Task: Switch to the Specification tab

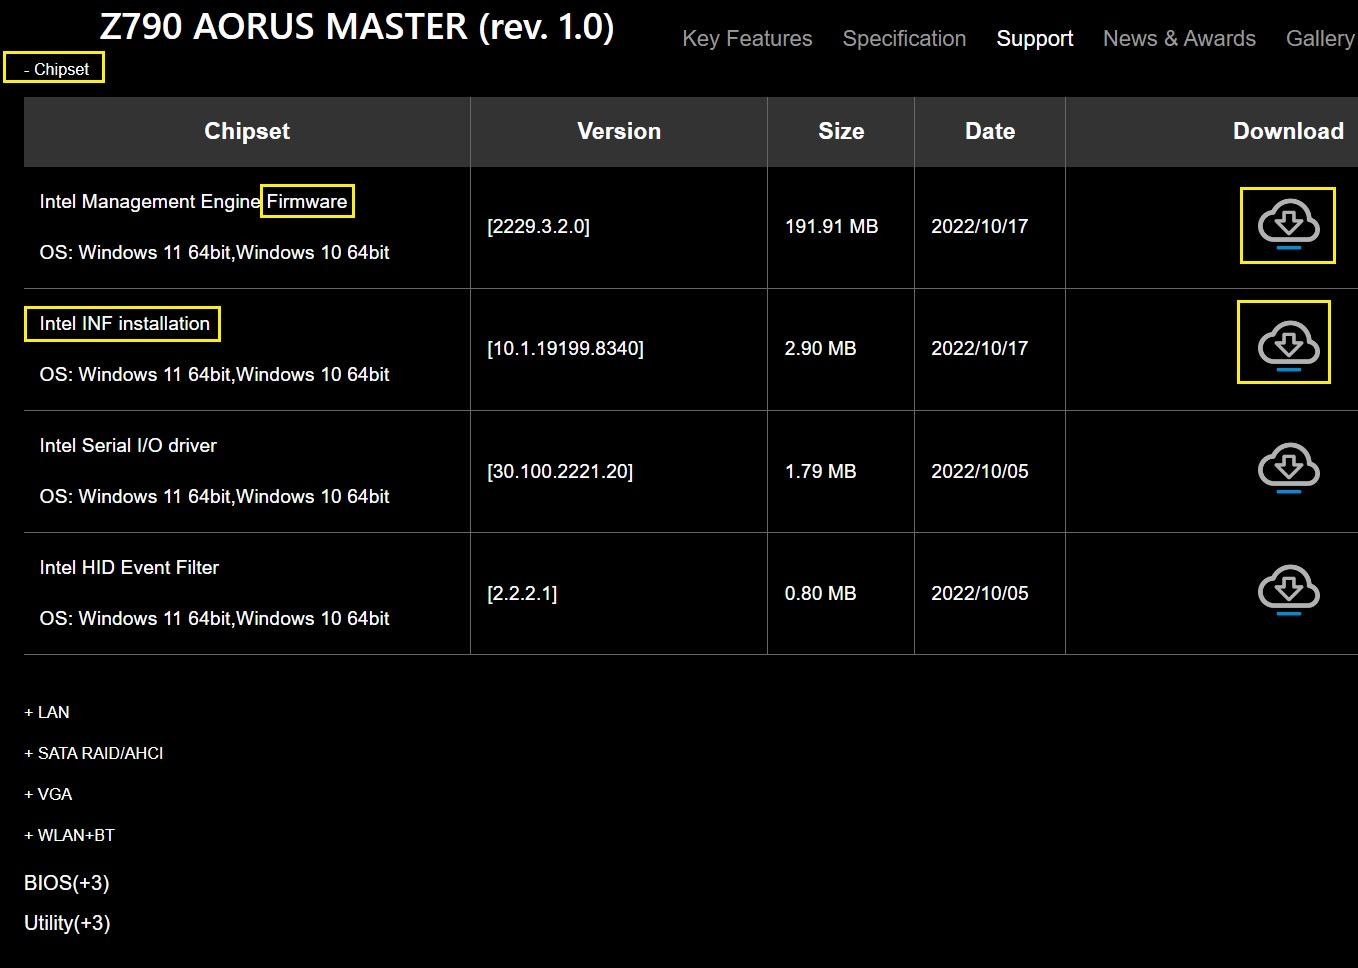Action: pyautogui.click(x=904, y=38)
